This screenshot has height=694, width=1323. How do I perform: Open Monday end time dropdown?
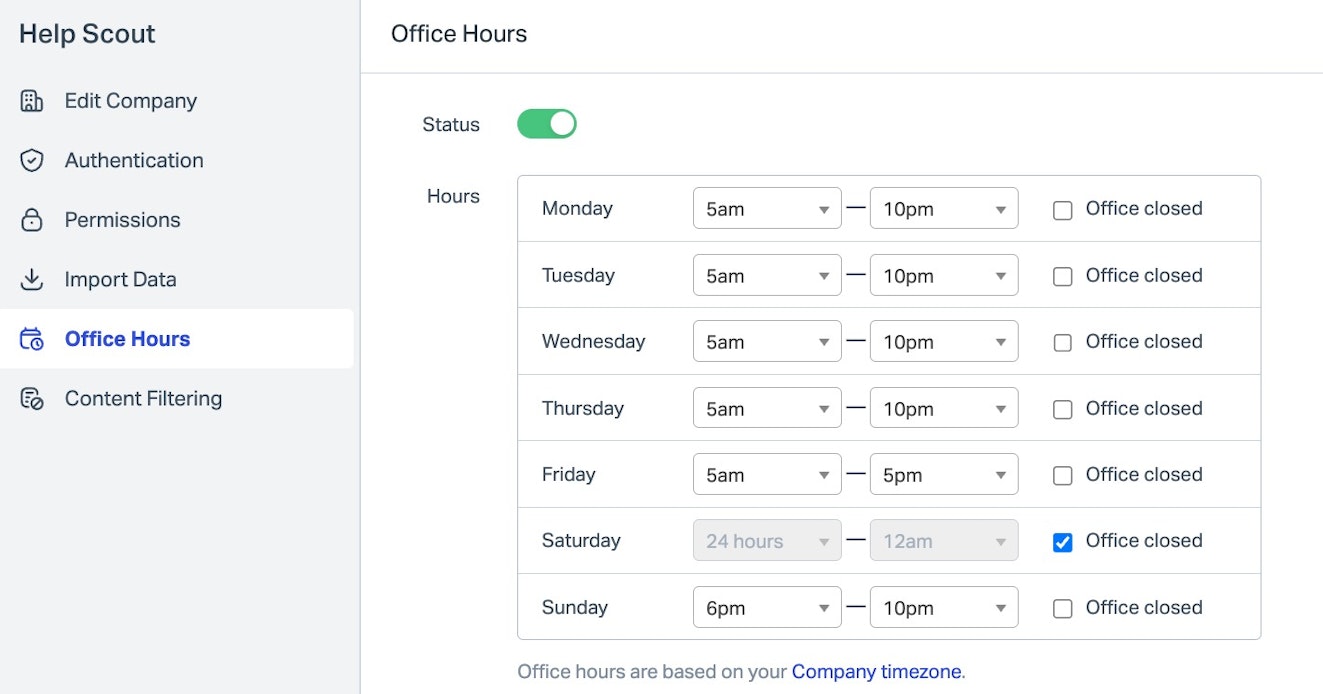944,209
